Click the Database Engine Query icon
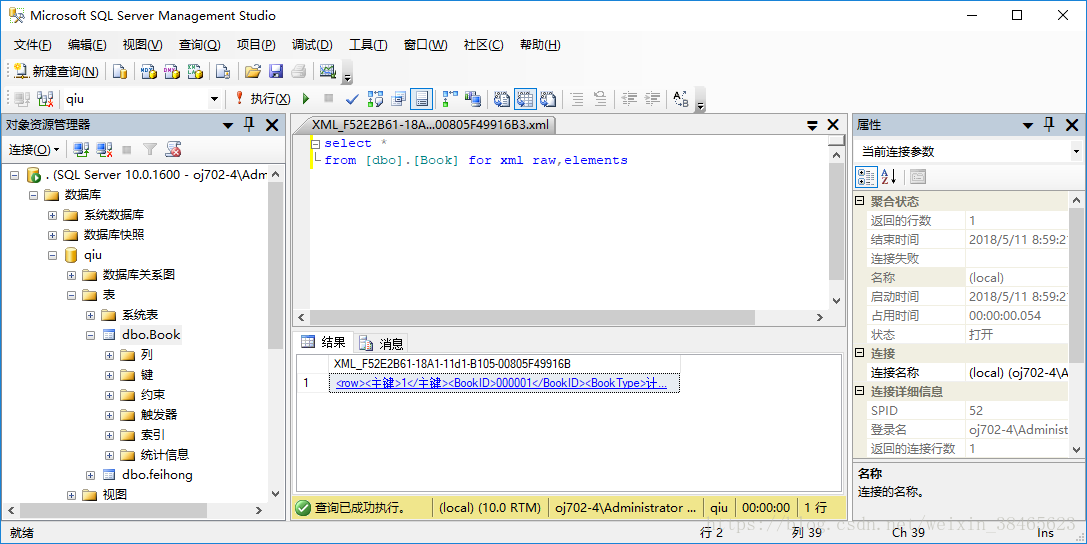This screenshot has height=544, width=1087. point(120,71)
